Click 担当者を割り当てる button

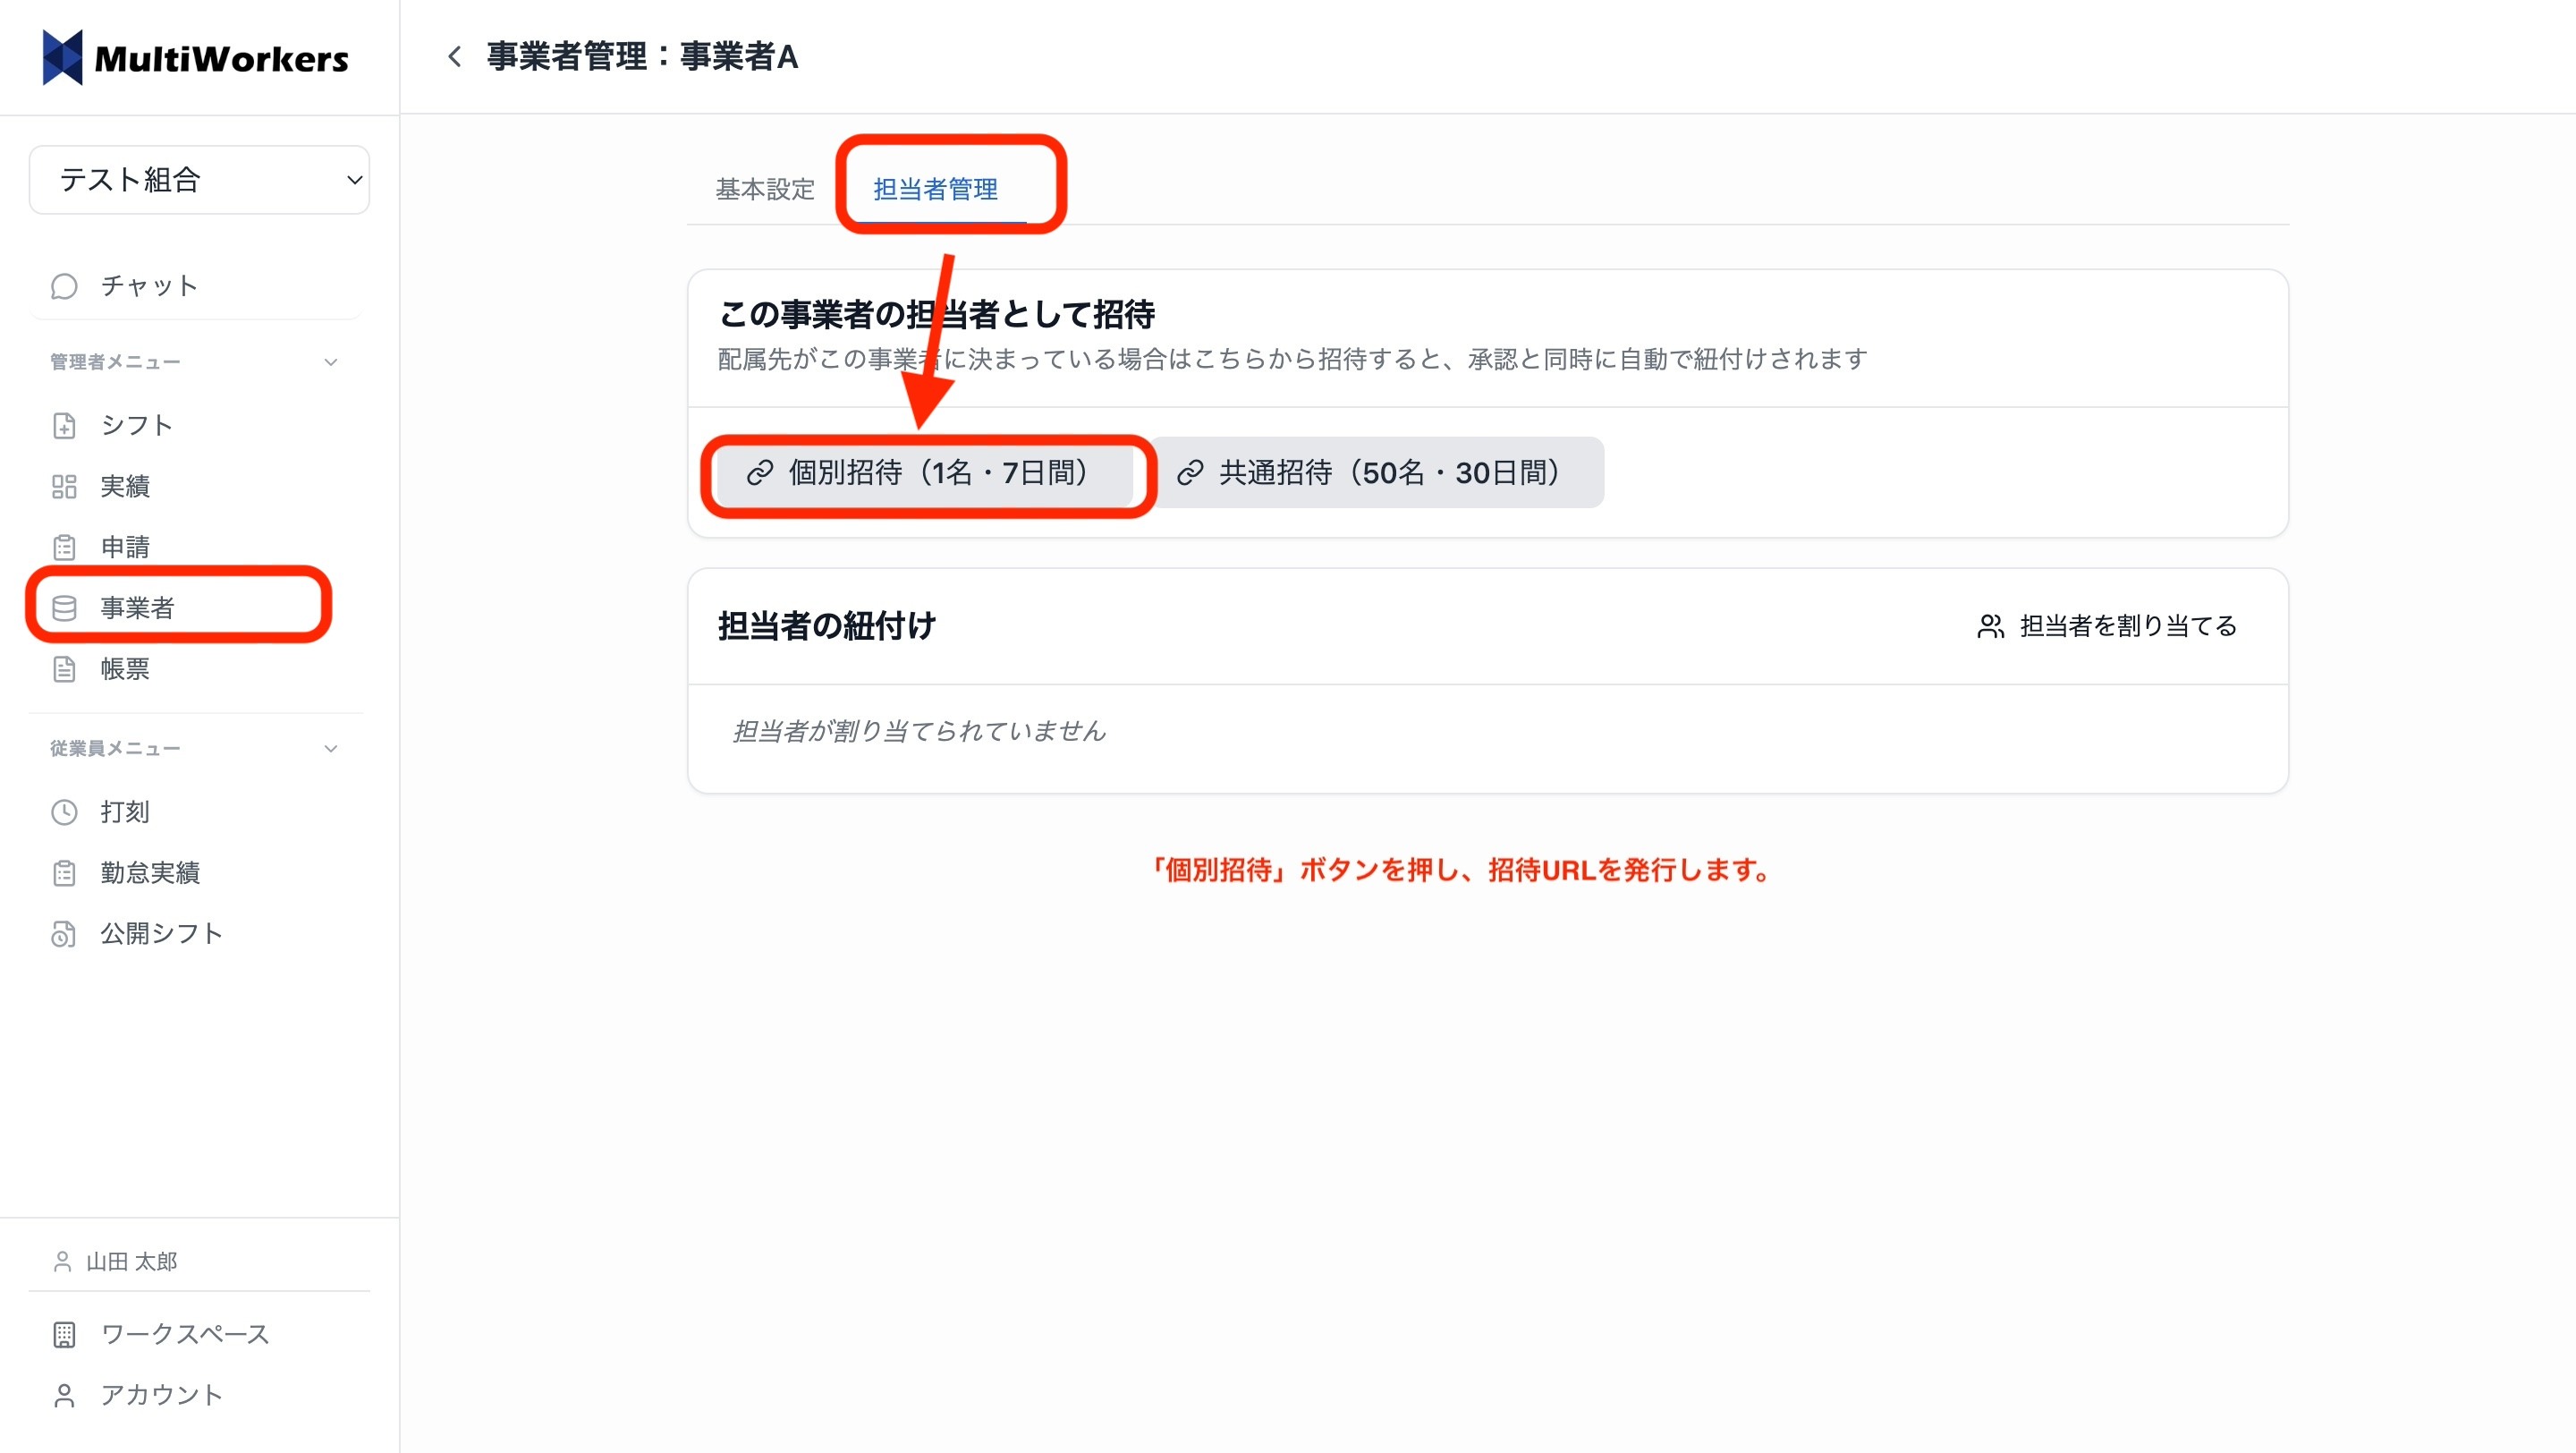tap(2107, 626)
